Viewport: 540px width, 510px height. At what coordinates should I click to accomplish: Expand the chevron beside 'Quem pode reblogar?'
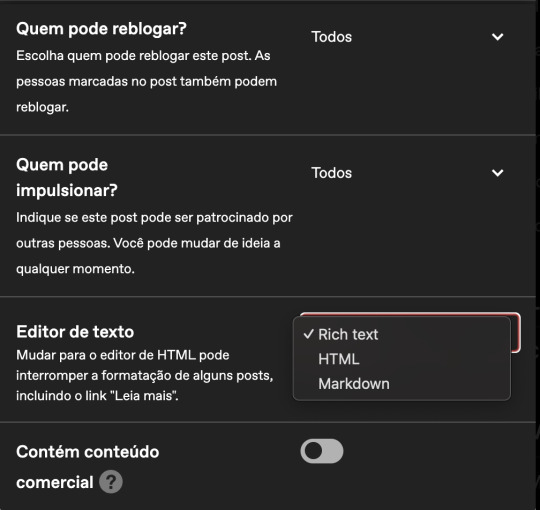click(497, 37)
